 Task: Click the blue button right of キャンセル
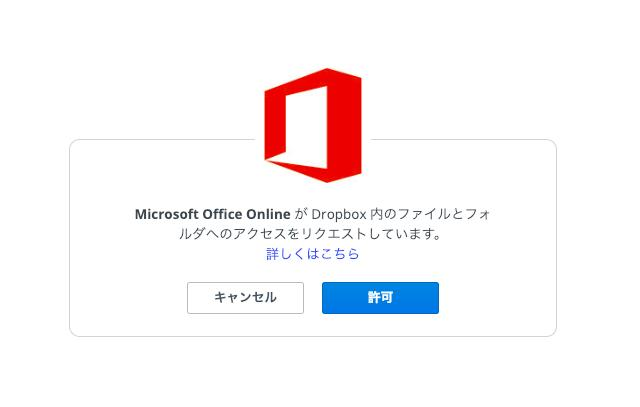click(380, 298)
